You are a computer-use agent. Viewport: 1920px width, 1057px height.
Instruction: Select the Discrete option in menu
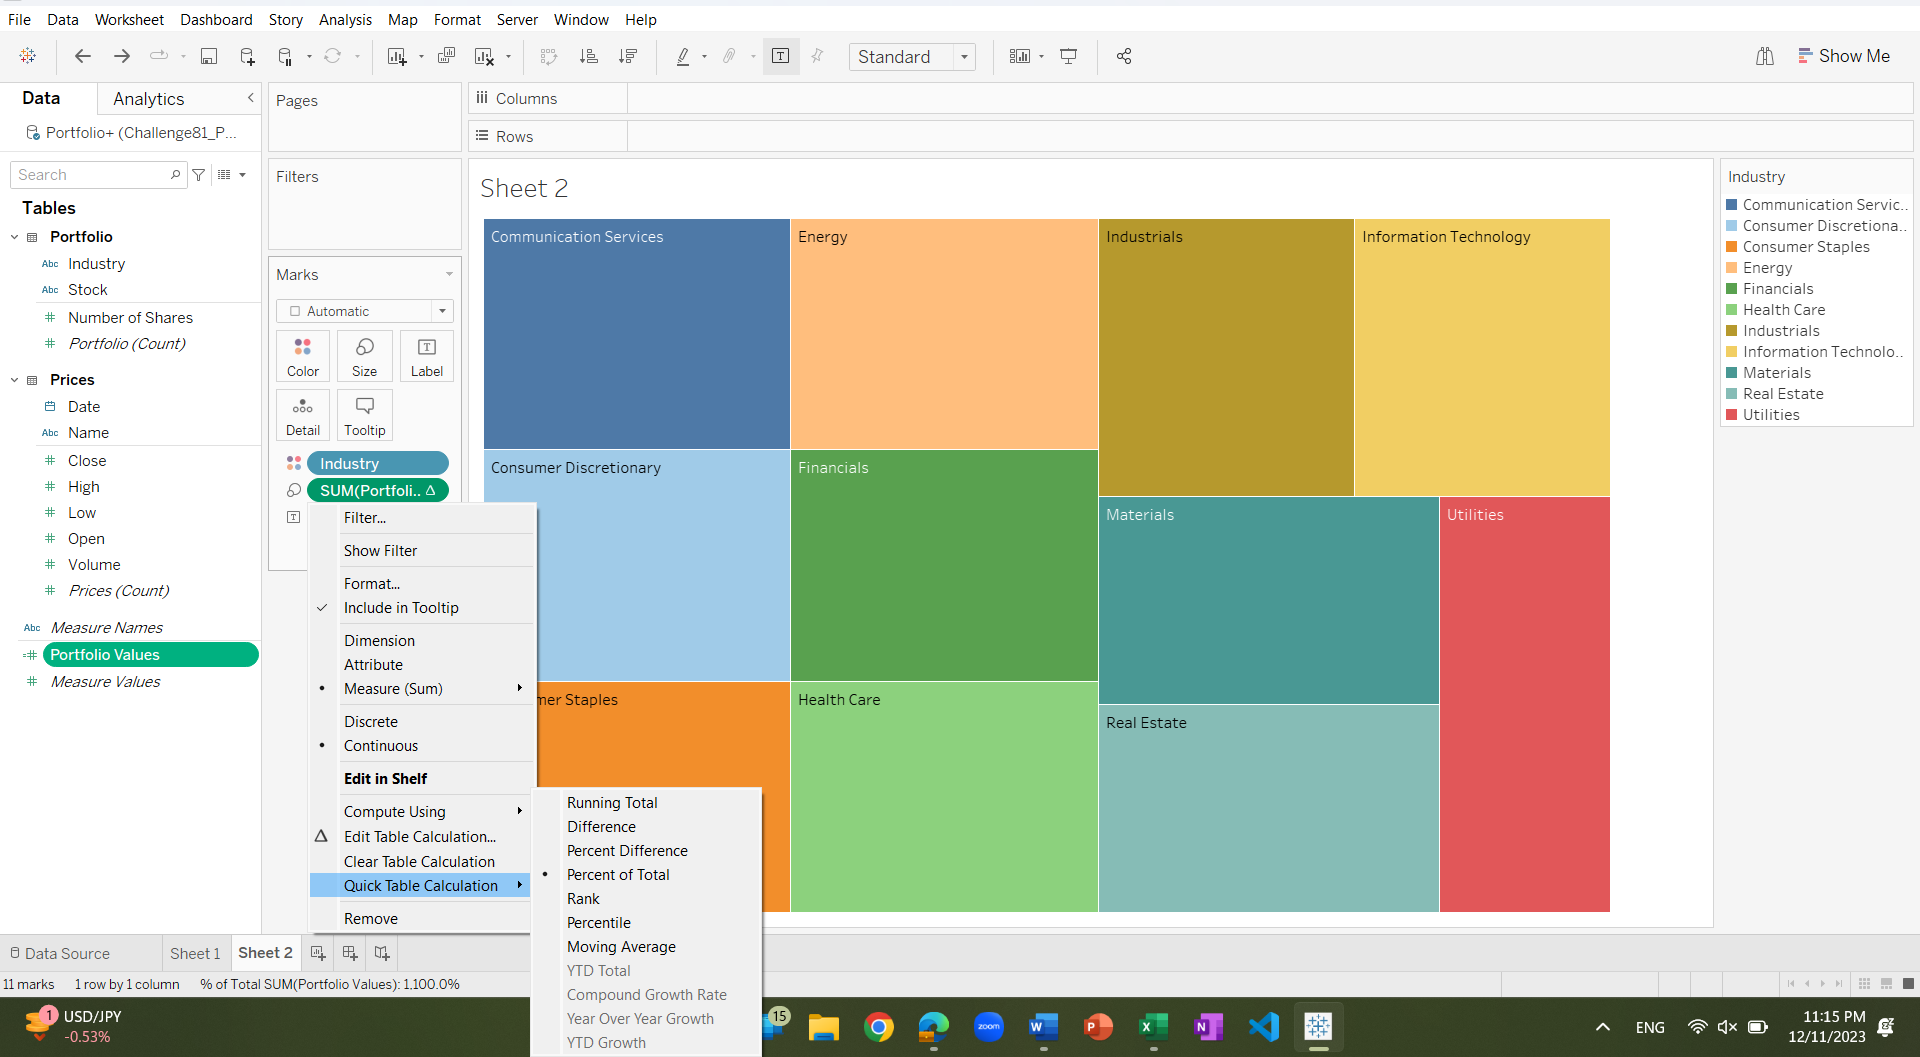tap(371, 722)
